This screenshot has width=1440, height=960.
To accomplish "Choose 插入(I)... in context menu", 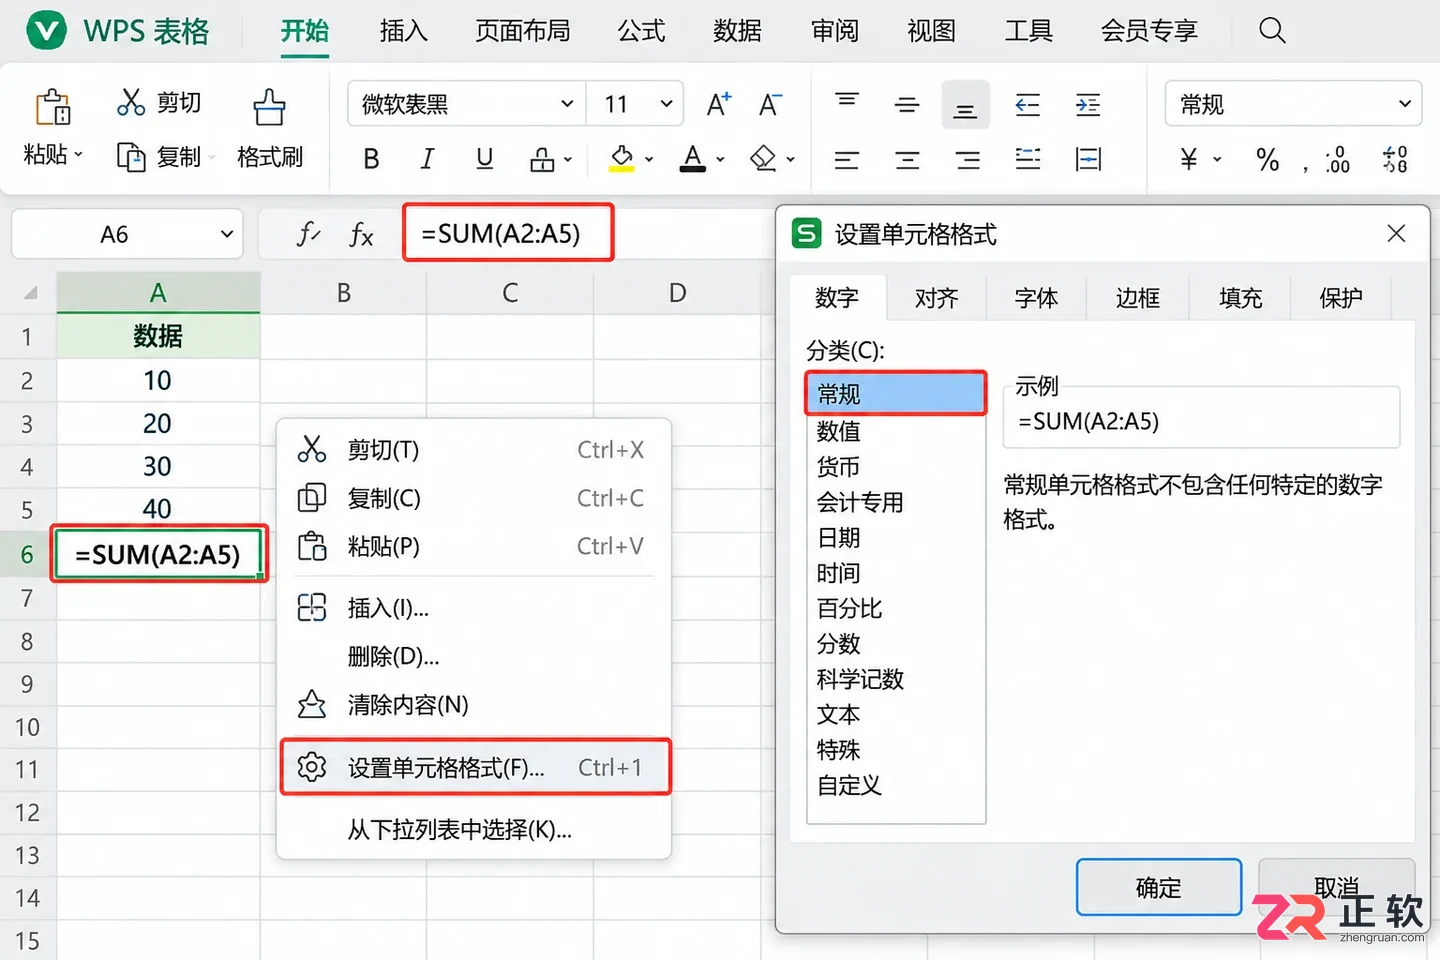I will pyautogui.click(x=474, y=608).
